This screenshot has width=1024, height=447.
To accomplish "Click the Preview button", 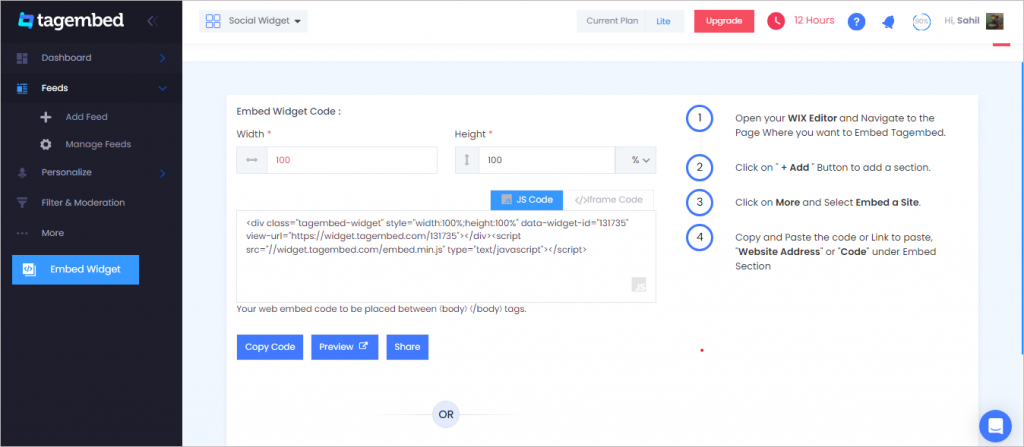I will [345, 347].
